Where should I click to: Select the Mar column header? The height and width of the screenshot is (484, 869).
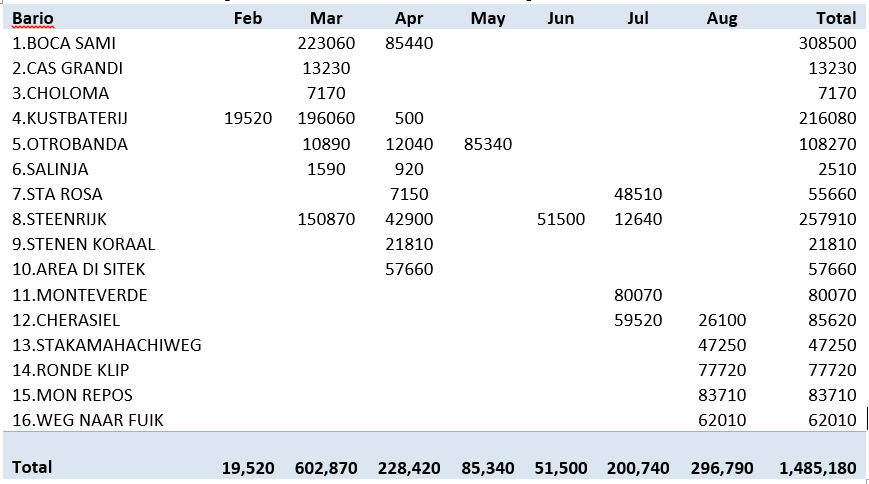[x=326, y=18]
